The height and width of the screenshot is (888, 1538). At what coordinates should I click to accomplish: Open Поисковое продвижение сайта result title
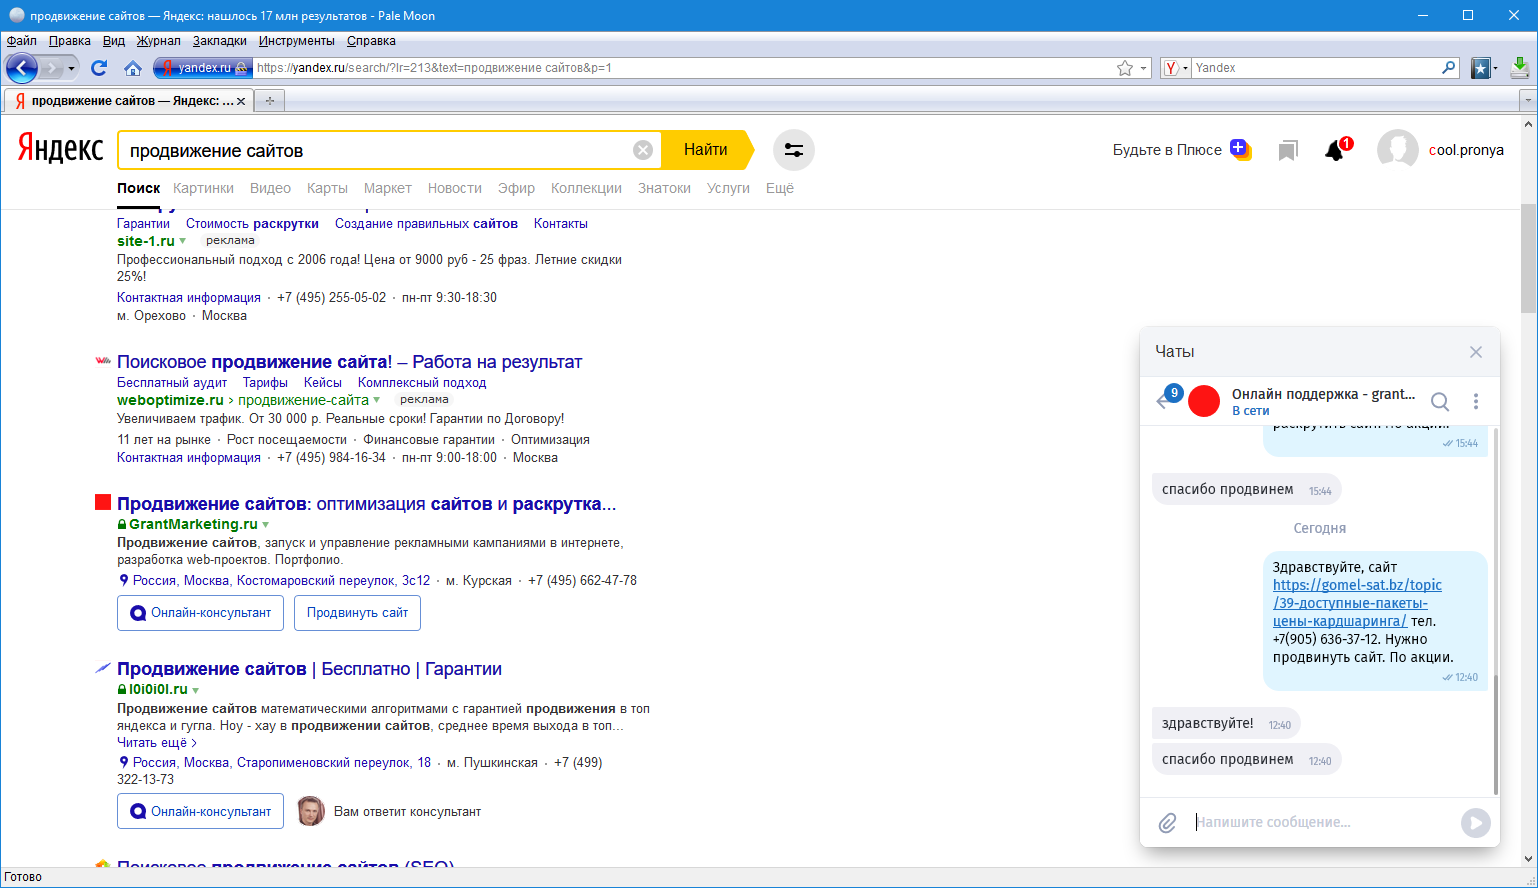tap(349, 362)
